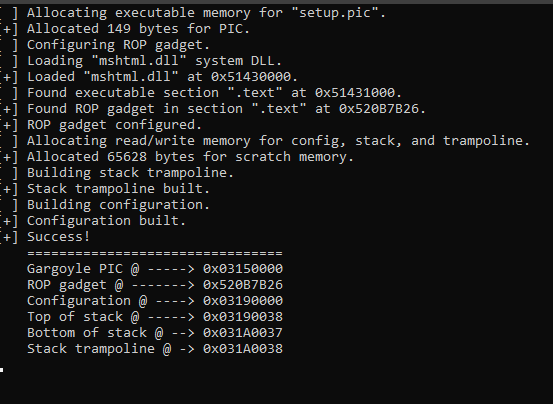
Task: Click the "setup.pic" filename in first line
Action: tap(335, 13)
